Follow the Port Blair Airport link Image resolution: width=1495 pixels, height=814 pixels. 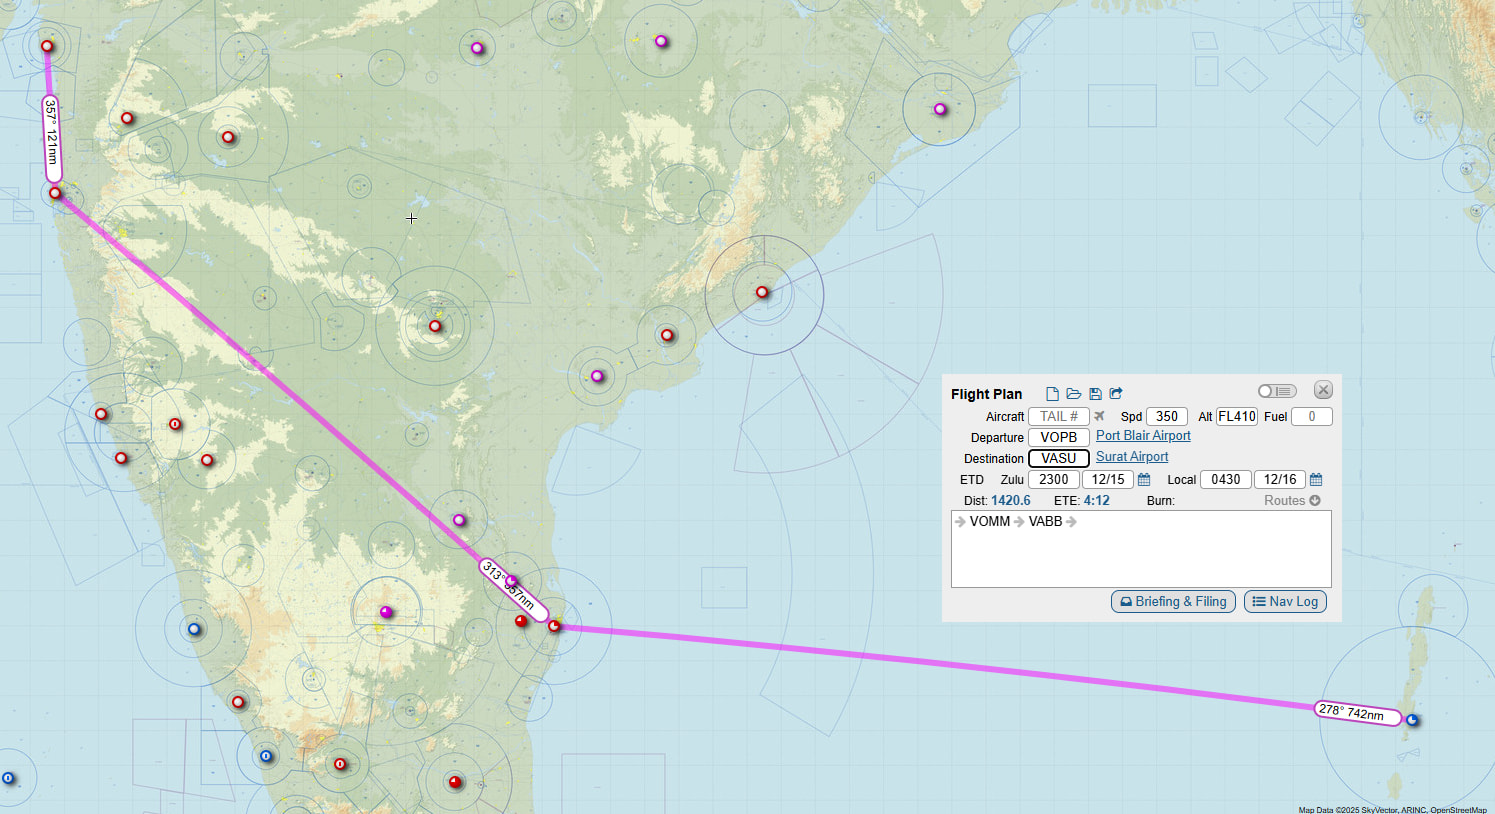1143,436
